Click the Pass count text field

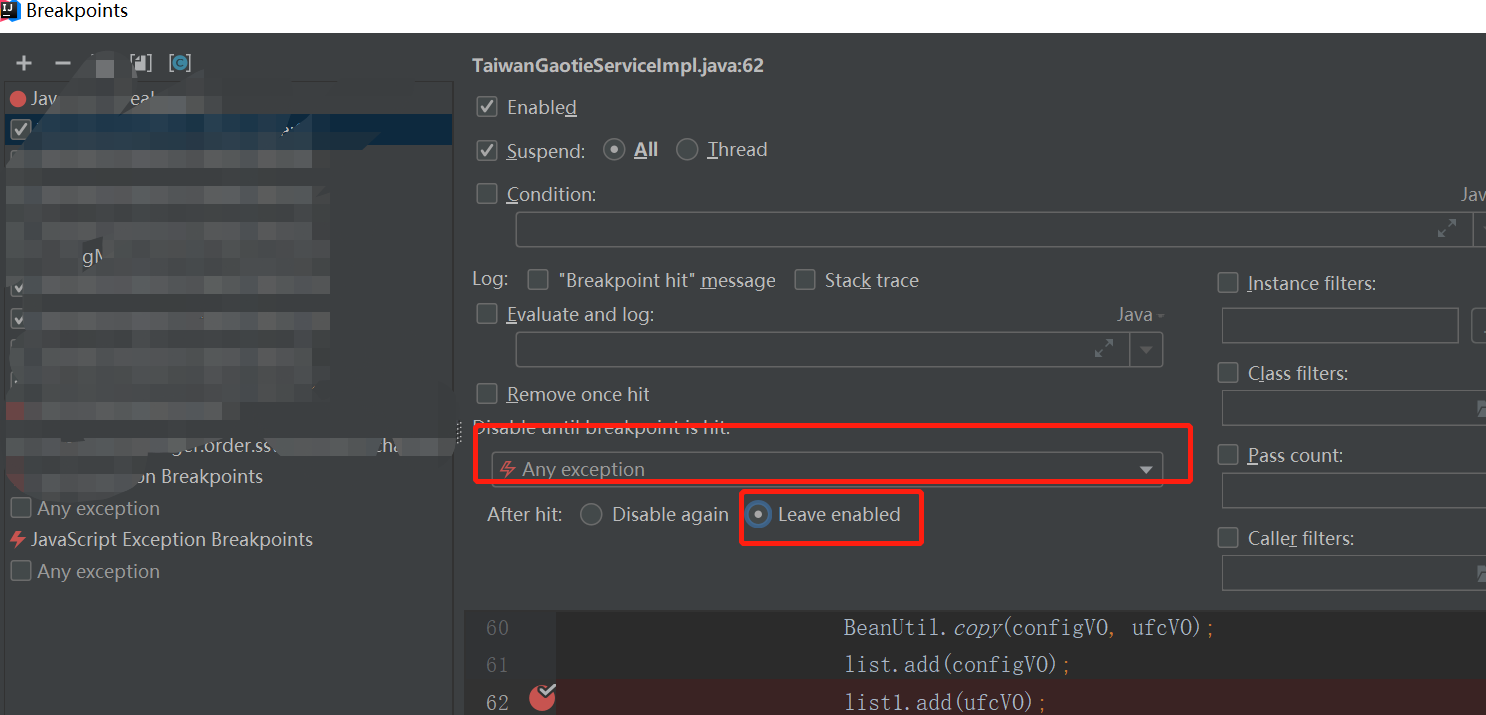pyautogui.click(x=1354, y=491)
